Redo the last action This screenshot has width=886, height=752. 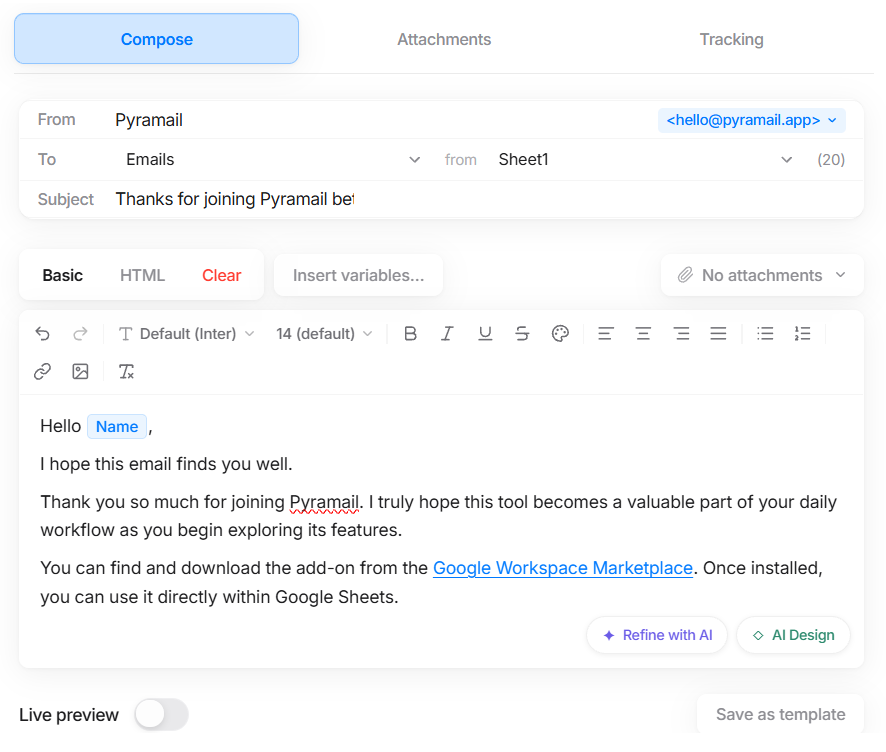coord(80,333)
